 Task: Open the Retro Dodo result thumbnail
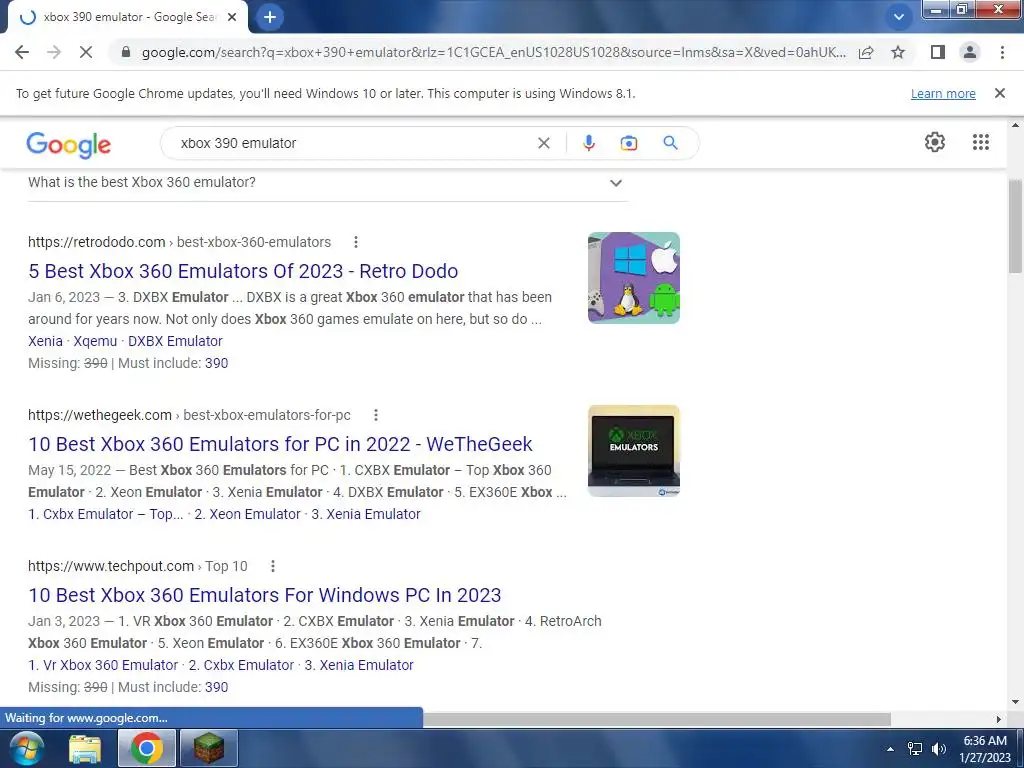click(633, 278)
